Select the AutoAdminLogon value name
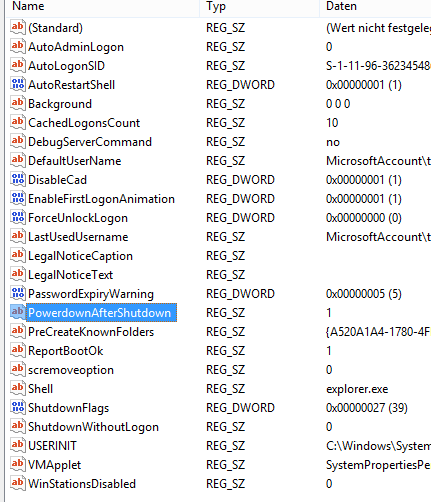Image resolution: width=431 pixels, height=502 pixels. (76, 47)
